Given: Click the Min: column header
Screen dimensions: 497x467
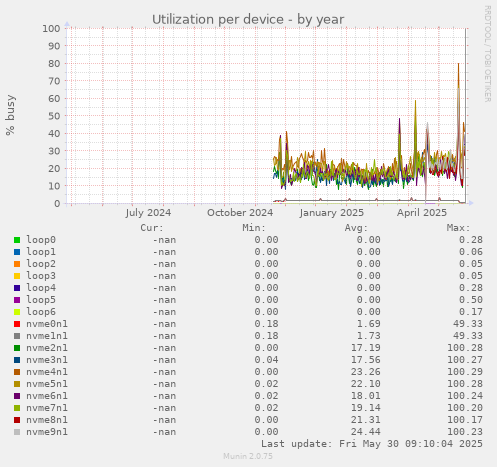Looking at the screenshot, I should coord(254,228).
